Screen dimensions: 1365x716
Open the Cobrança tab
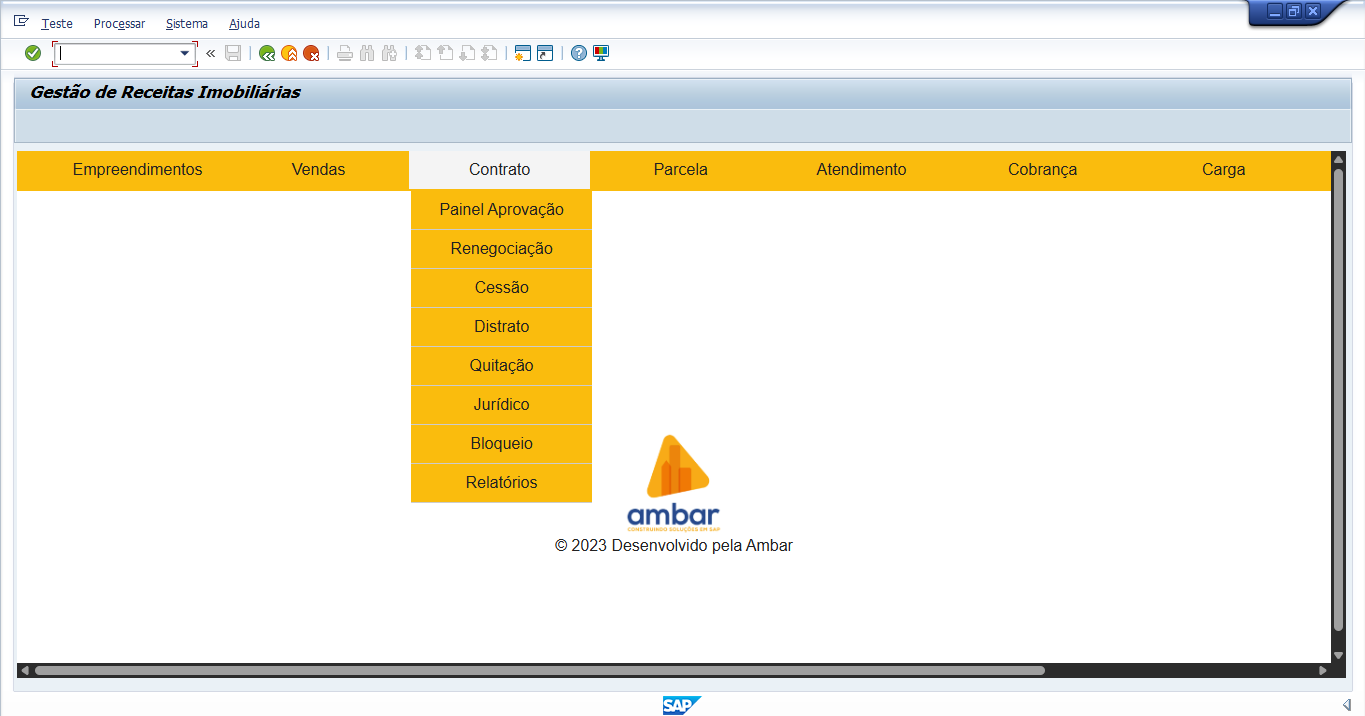click(x=1042, y=170)
